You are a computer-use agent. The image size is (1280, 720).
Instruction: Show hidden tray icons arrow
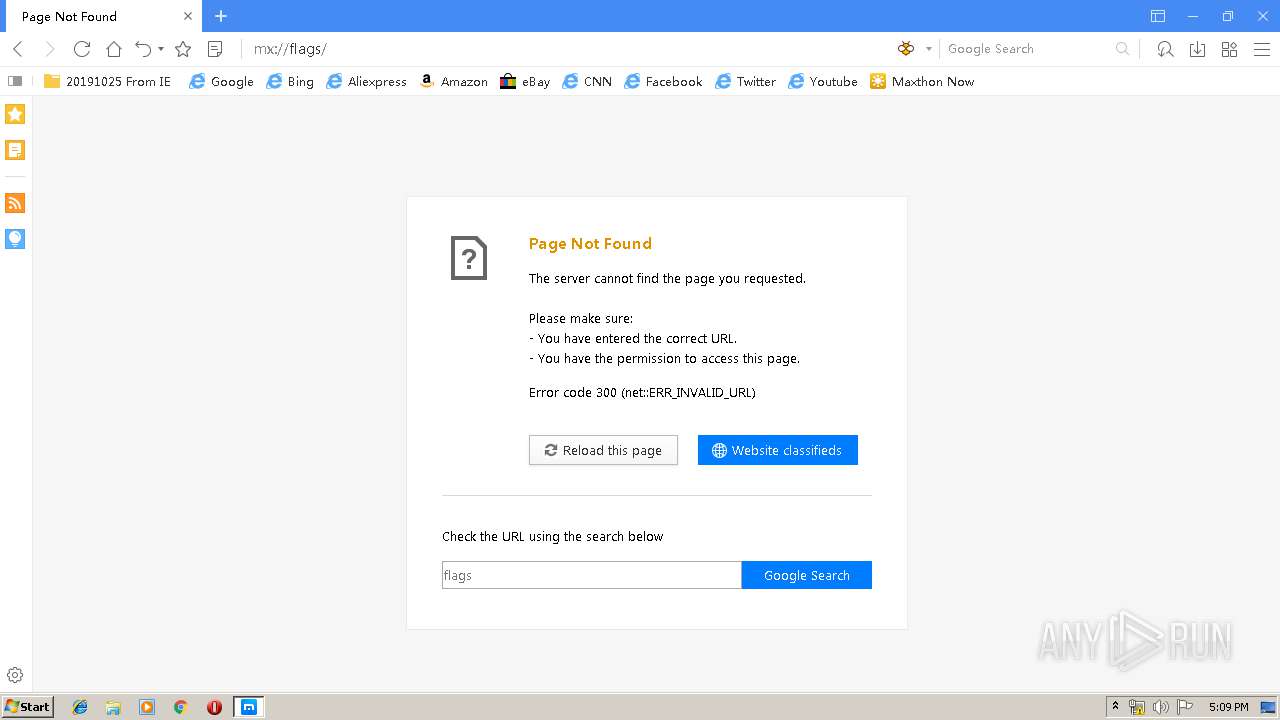click(x=1116, y=707)
